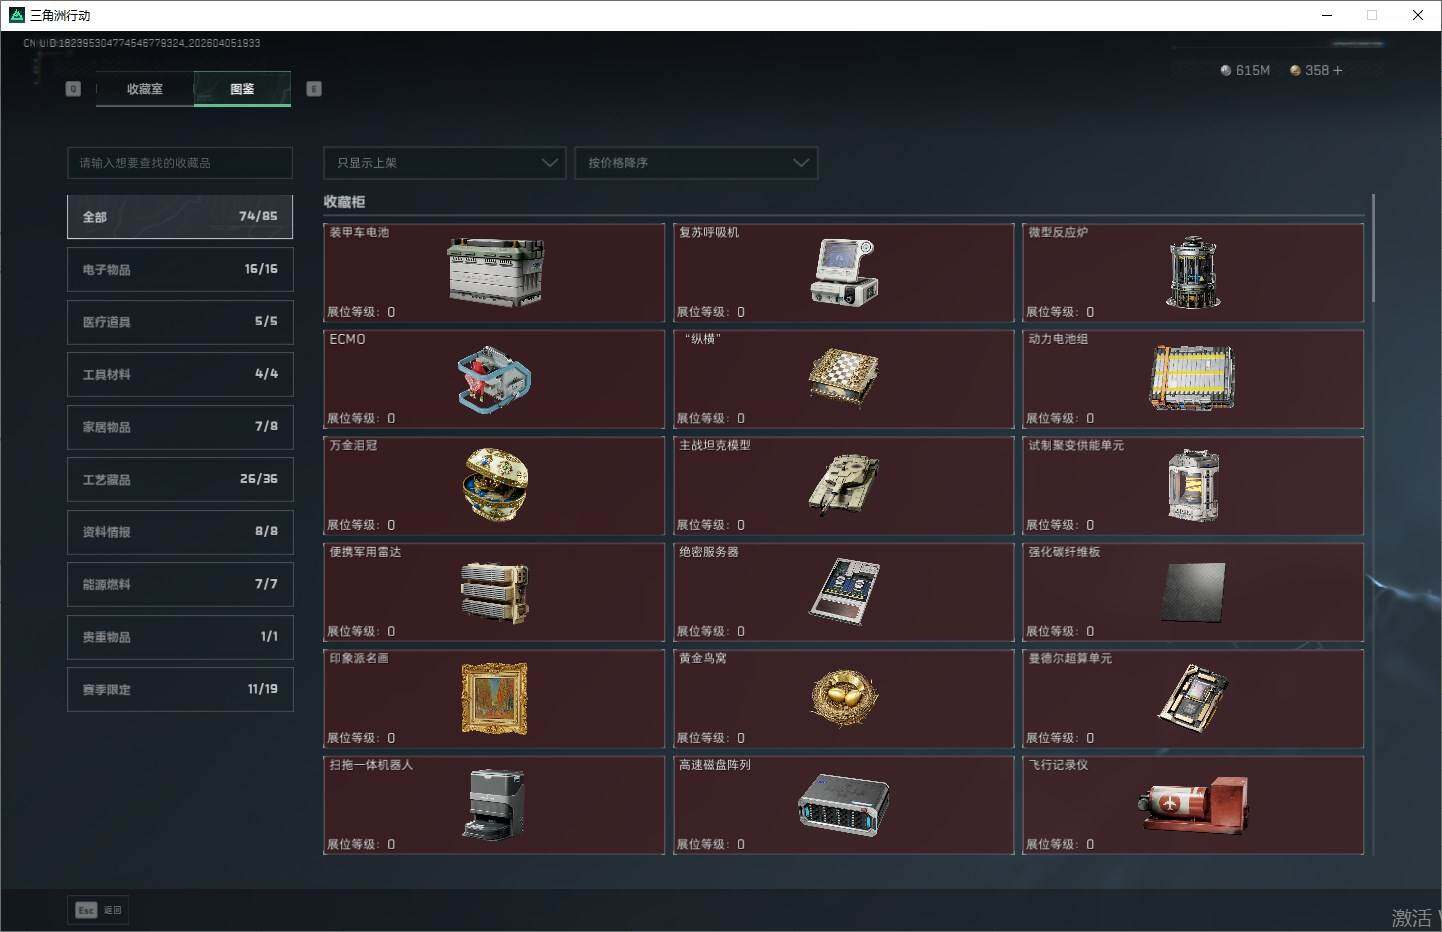
Task: Click the silver coin icon beside 615M
Action: click(1226, 70)
